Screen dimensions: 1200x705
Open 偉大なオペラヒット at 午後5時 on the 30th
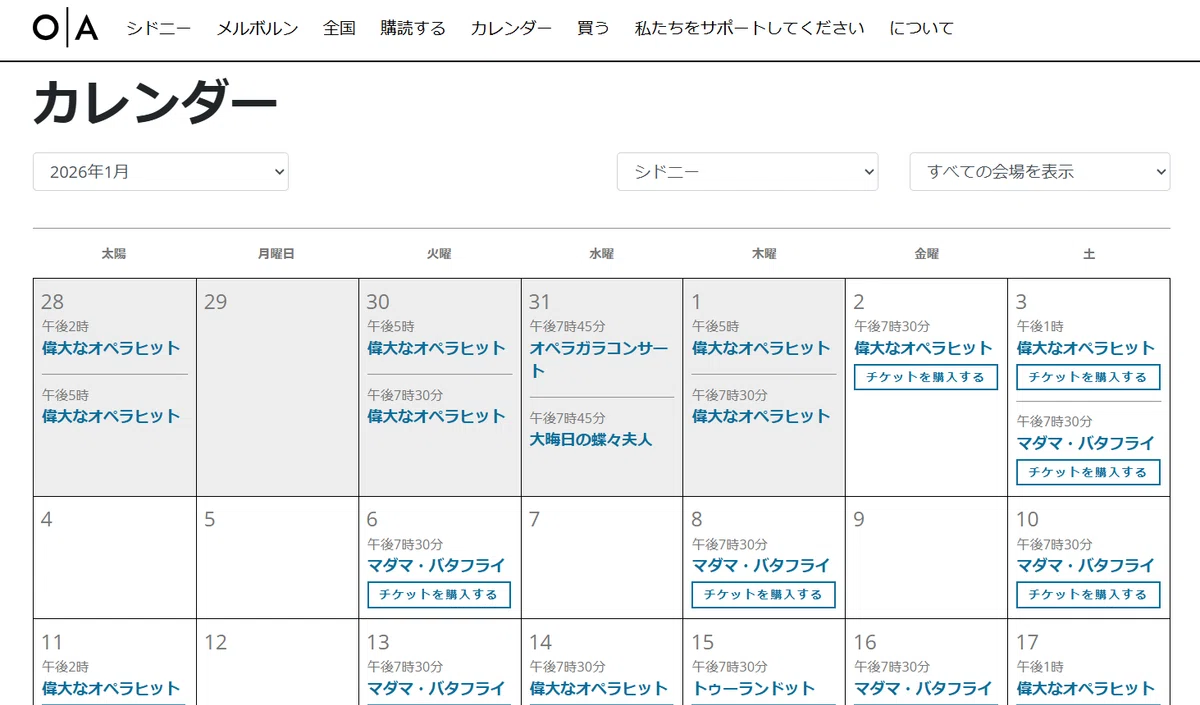click(x=436, y=348)
